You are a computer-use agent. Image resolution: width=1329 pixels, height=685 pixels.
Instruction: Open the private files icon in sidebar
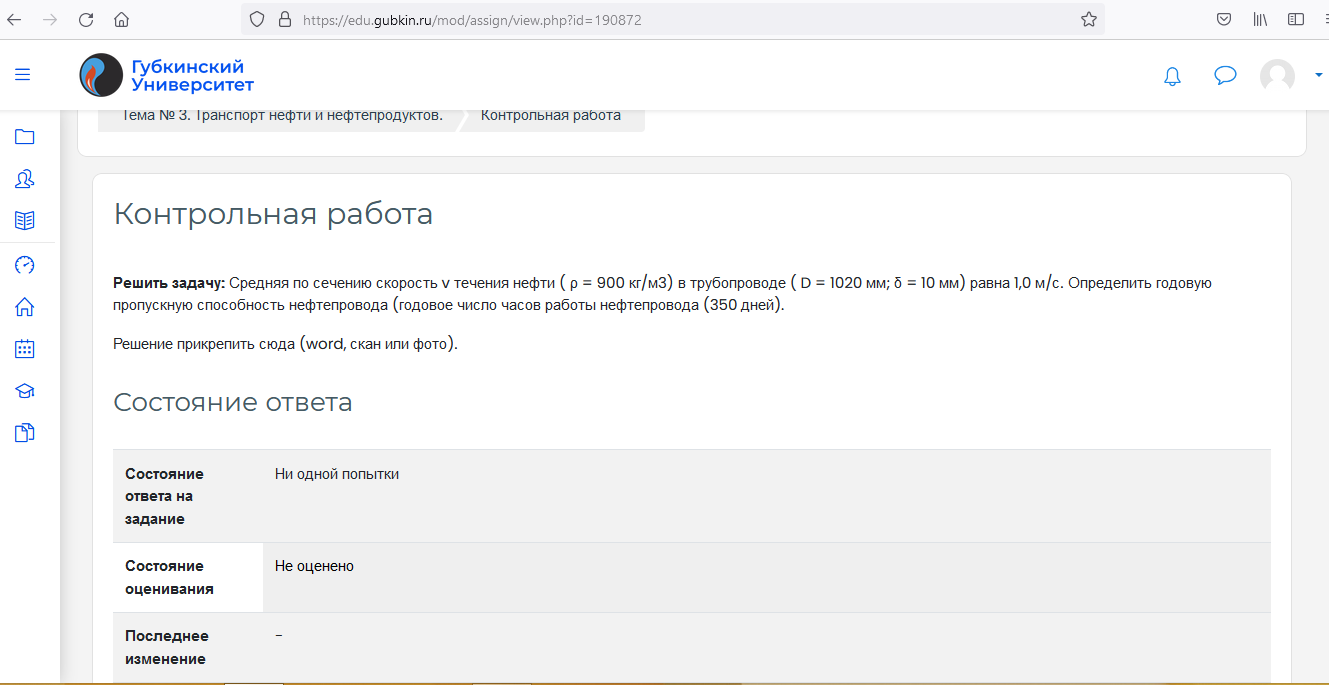25,433
